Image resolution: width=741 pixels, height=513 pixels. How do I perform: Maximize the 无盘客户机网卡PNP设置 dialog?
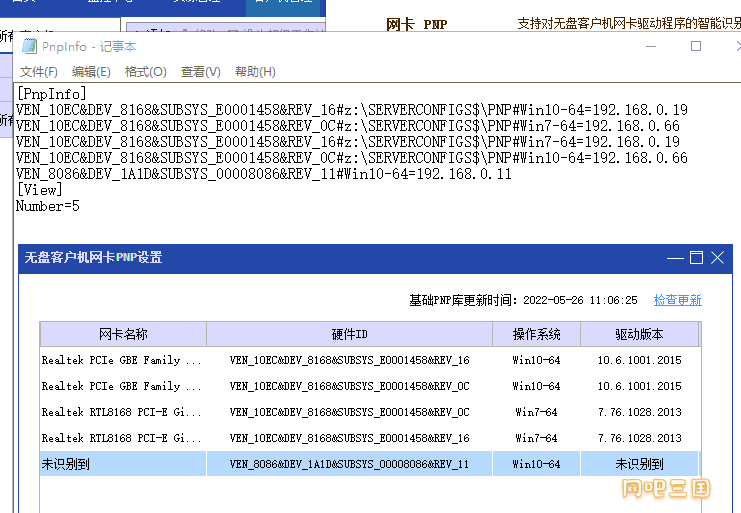tap(697, 258)
